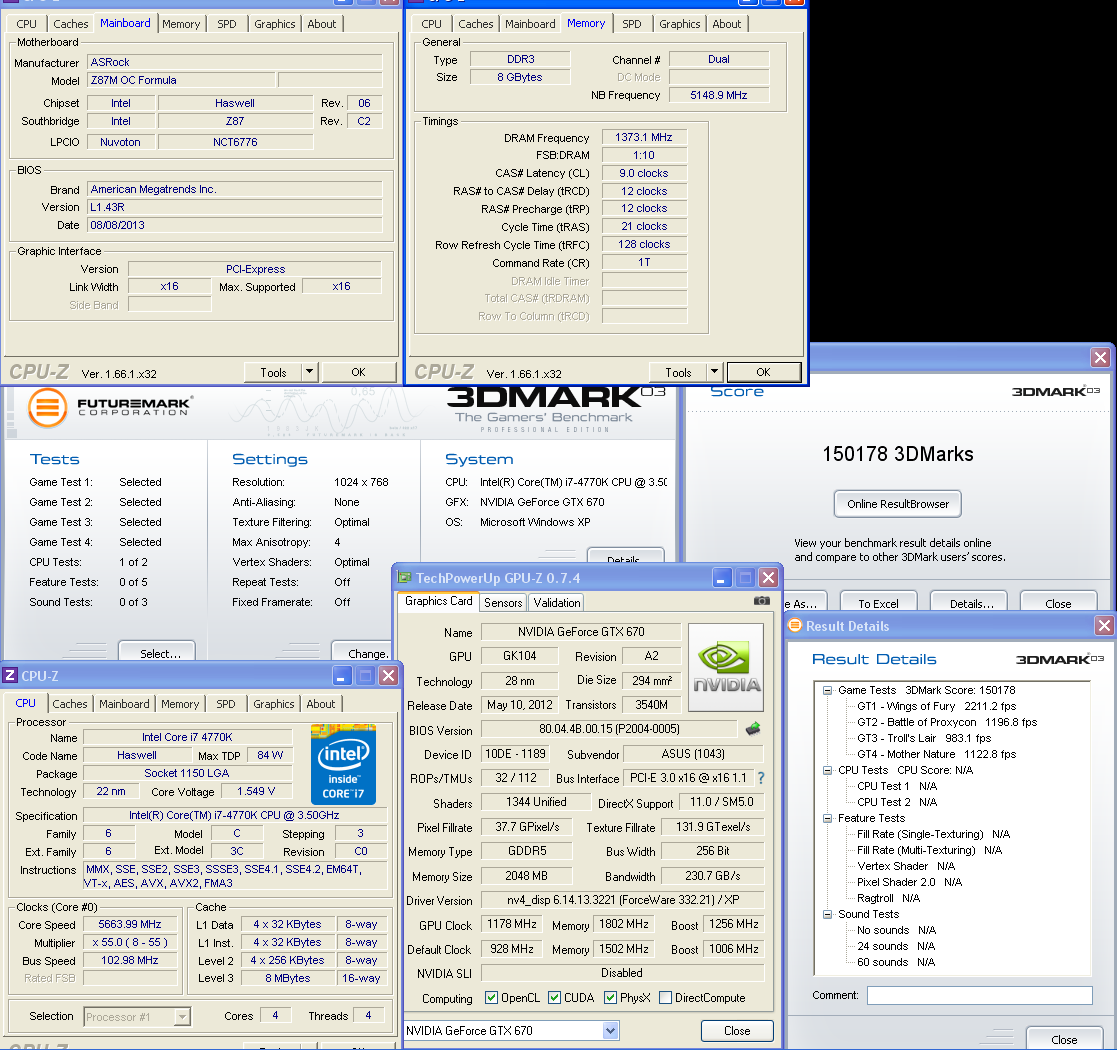Open the Processor #1 selection dropdown
1117x1050 pixels.
click(x=182, y=1017)
